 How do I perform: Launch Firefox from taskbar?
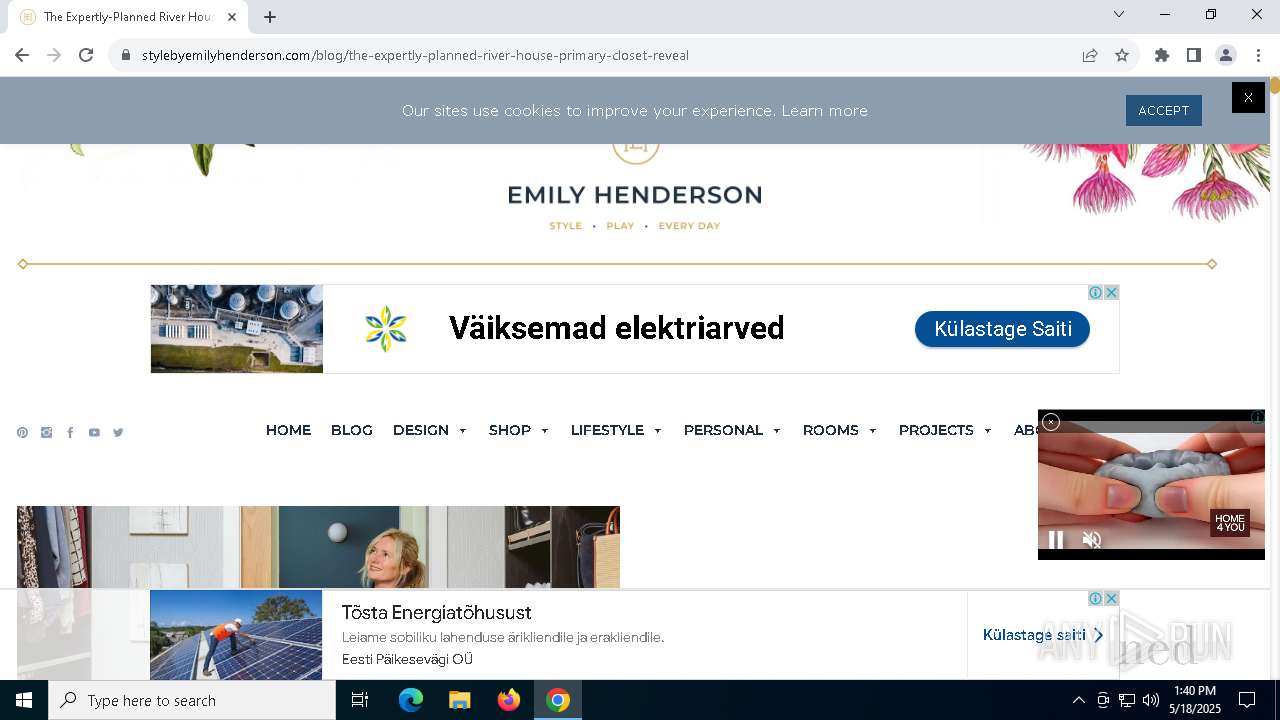tap(509, 700)
